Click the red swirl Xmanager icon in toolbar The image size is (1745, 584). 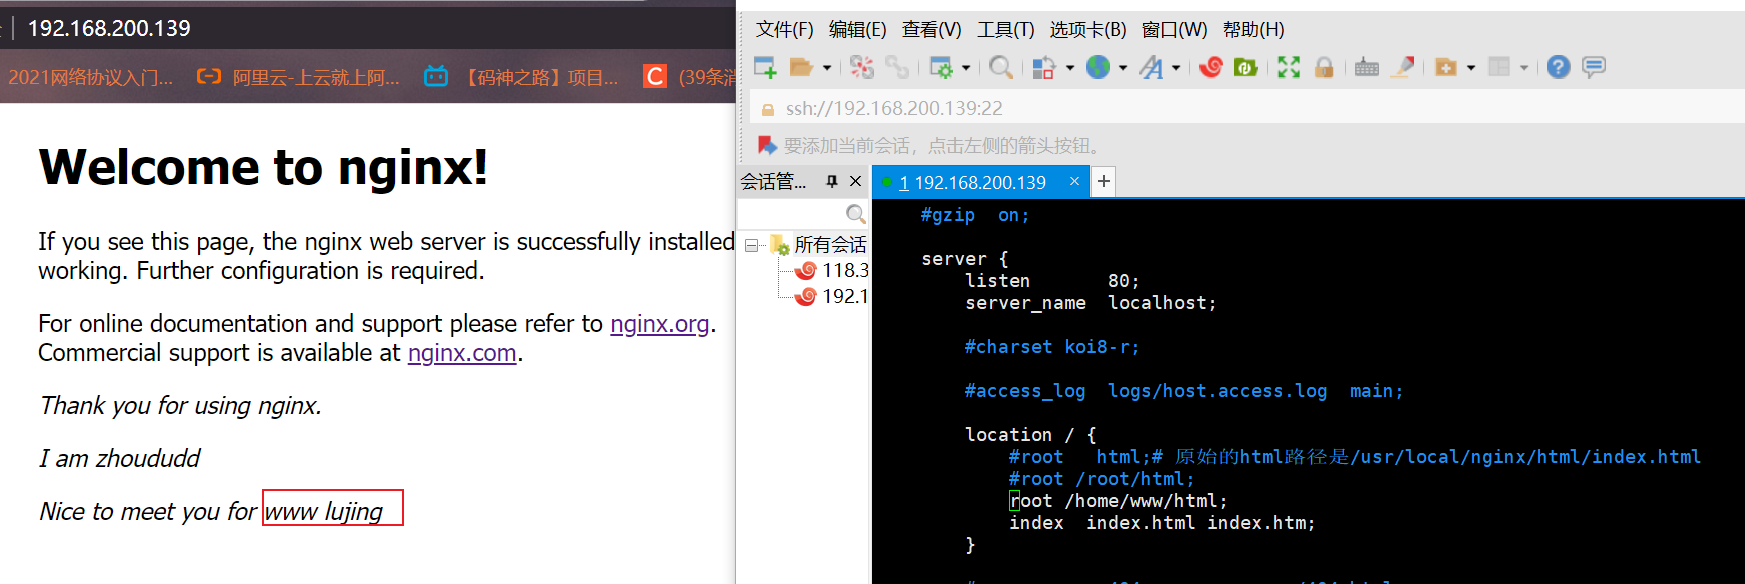point(1211,67)
